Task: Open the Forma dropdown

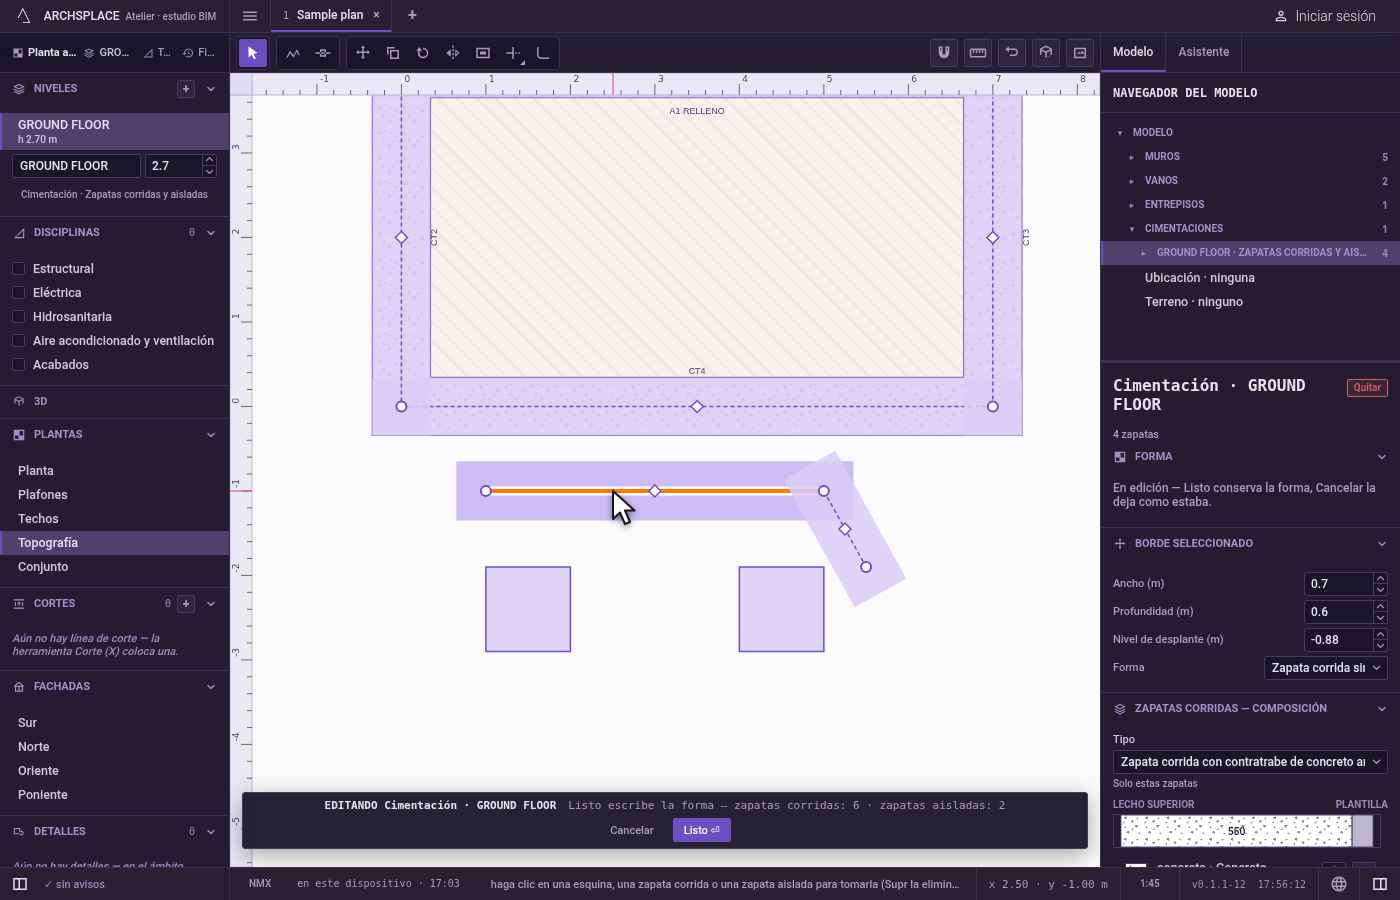Action: (1326, 668)
